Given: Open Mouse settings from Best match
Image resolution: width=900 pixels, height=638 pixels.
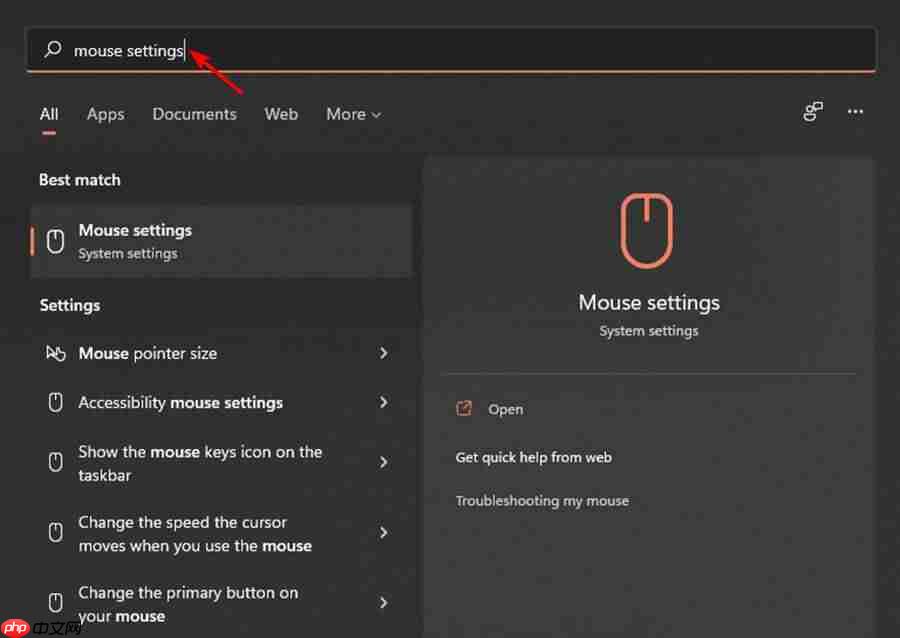Looking at the screenshot, I should [135, 240].
